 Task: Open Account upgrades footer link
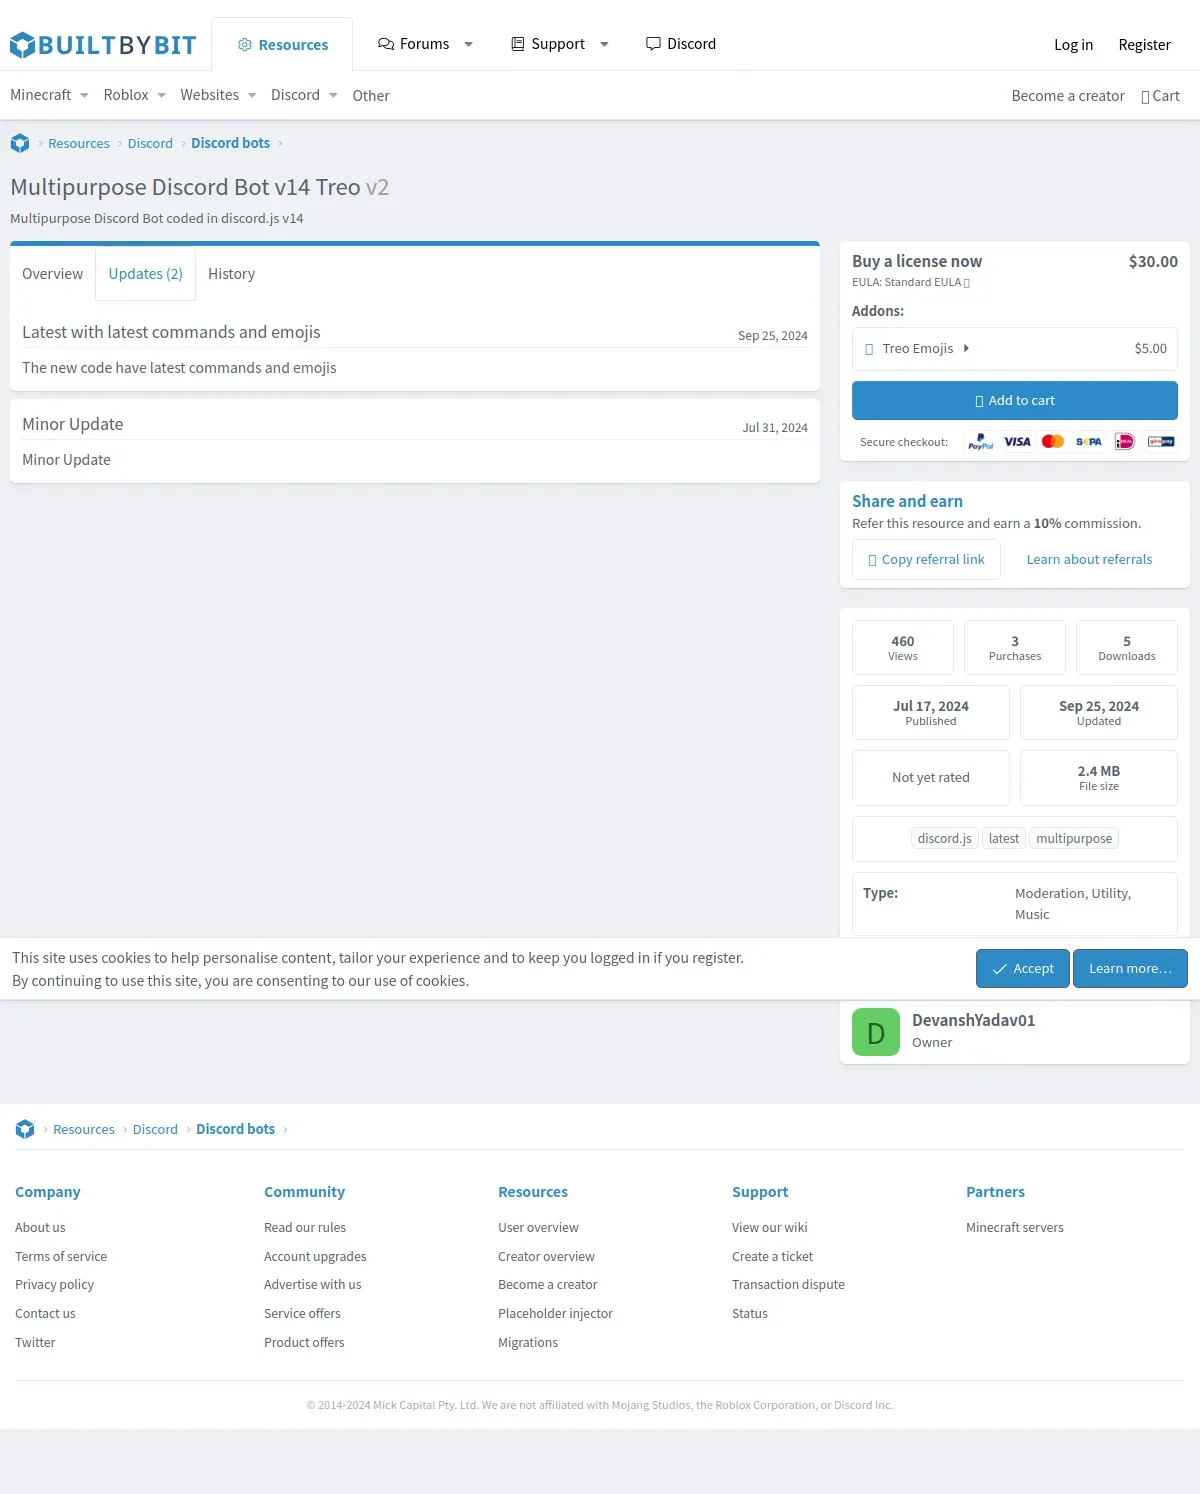(315, 1256)
